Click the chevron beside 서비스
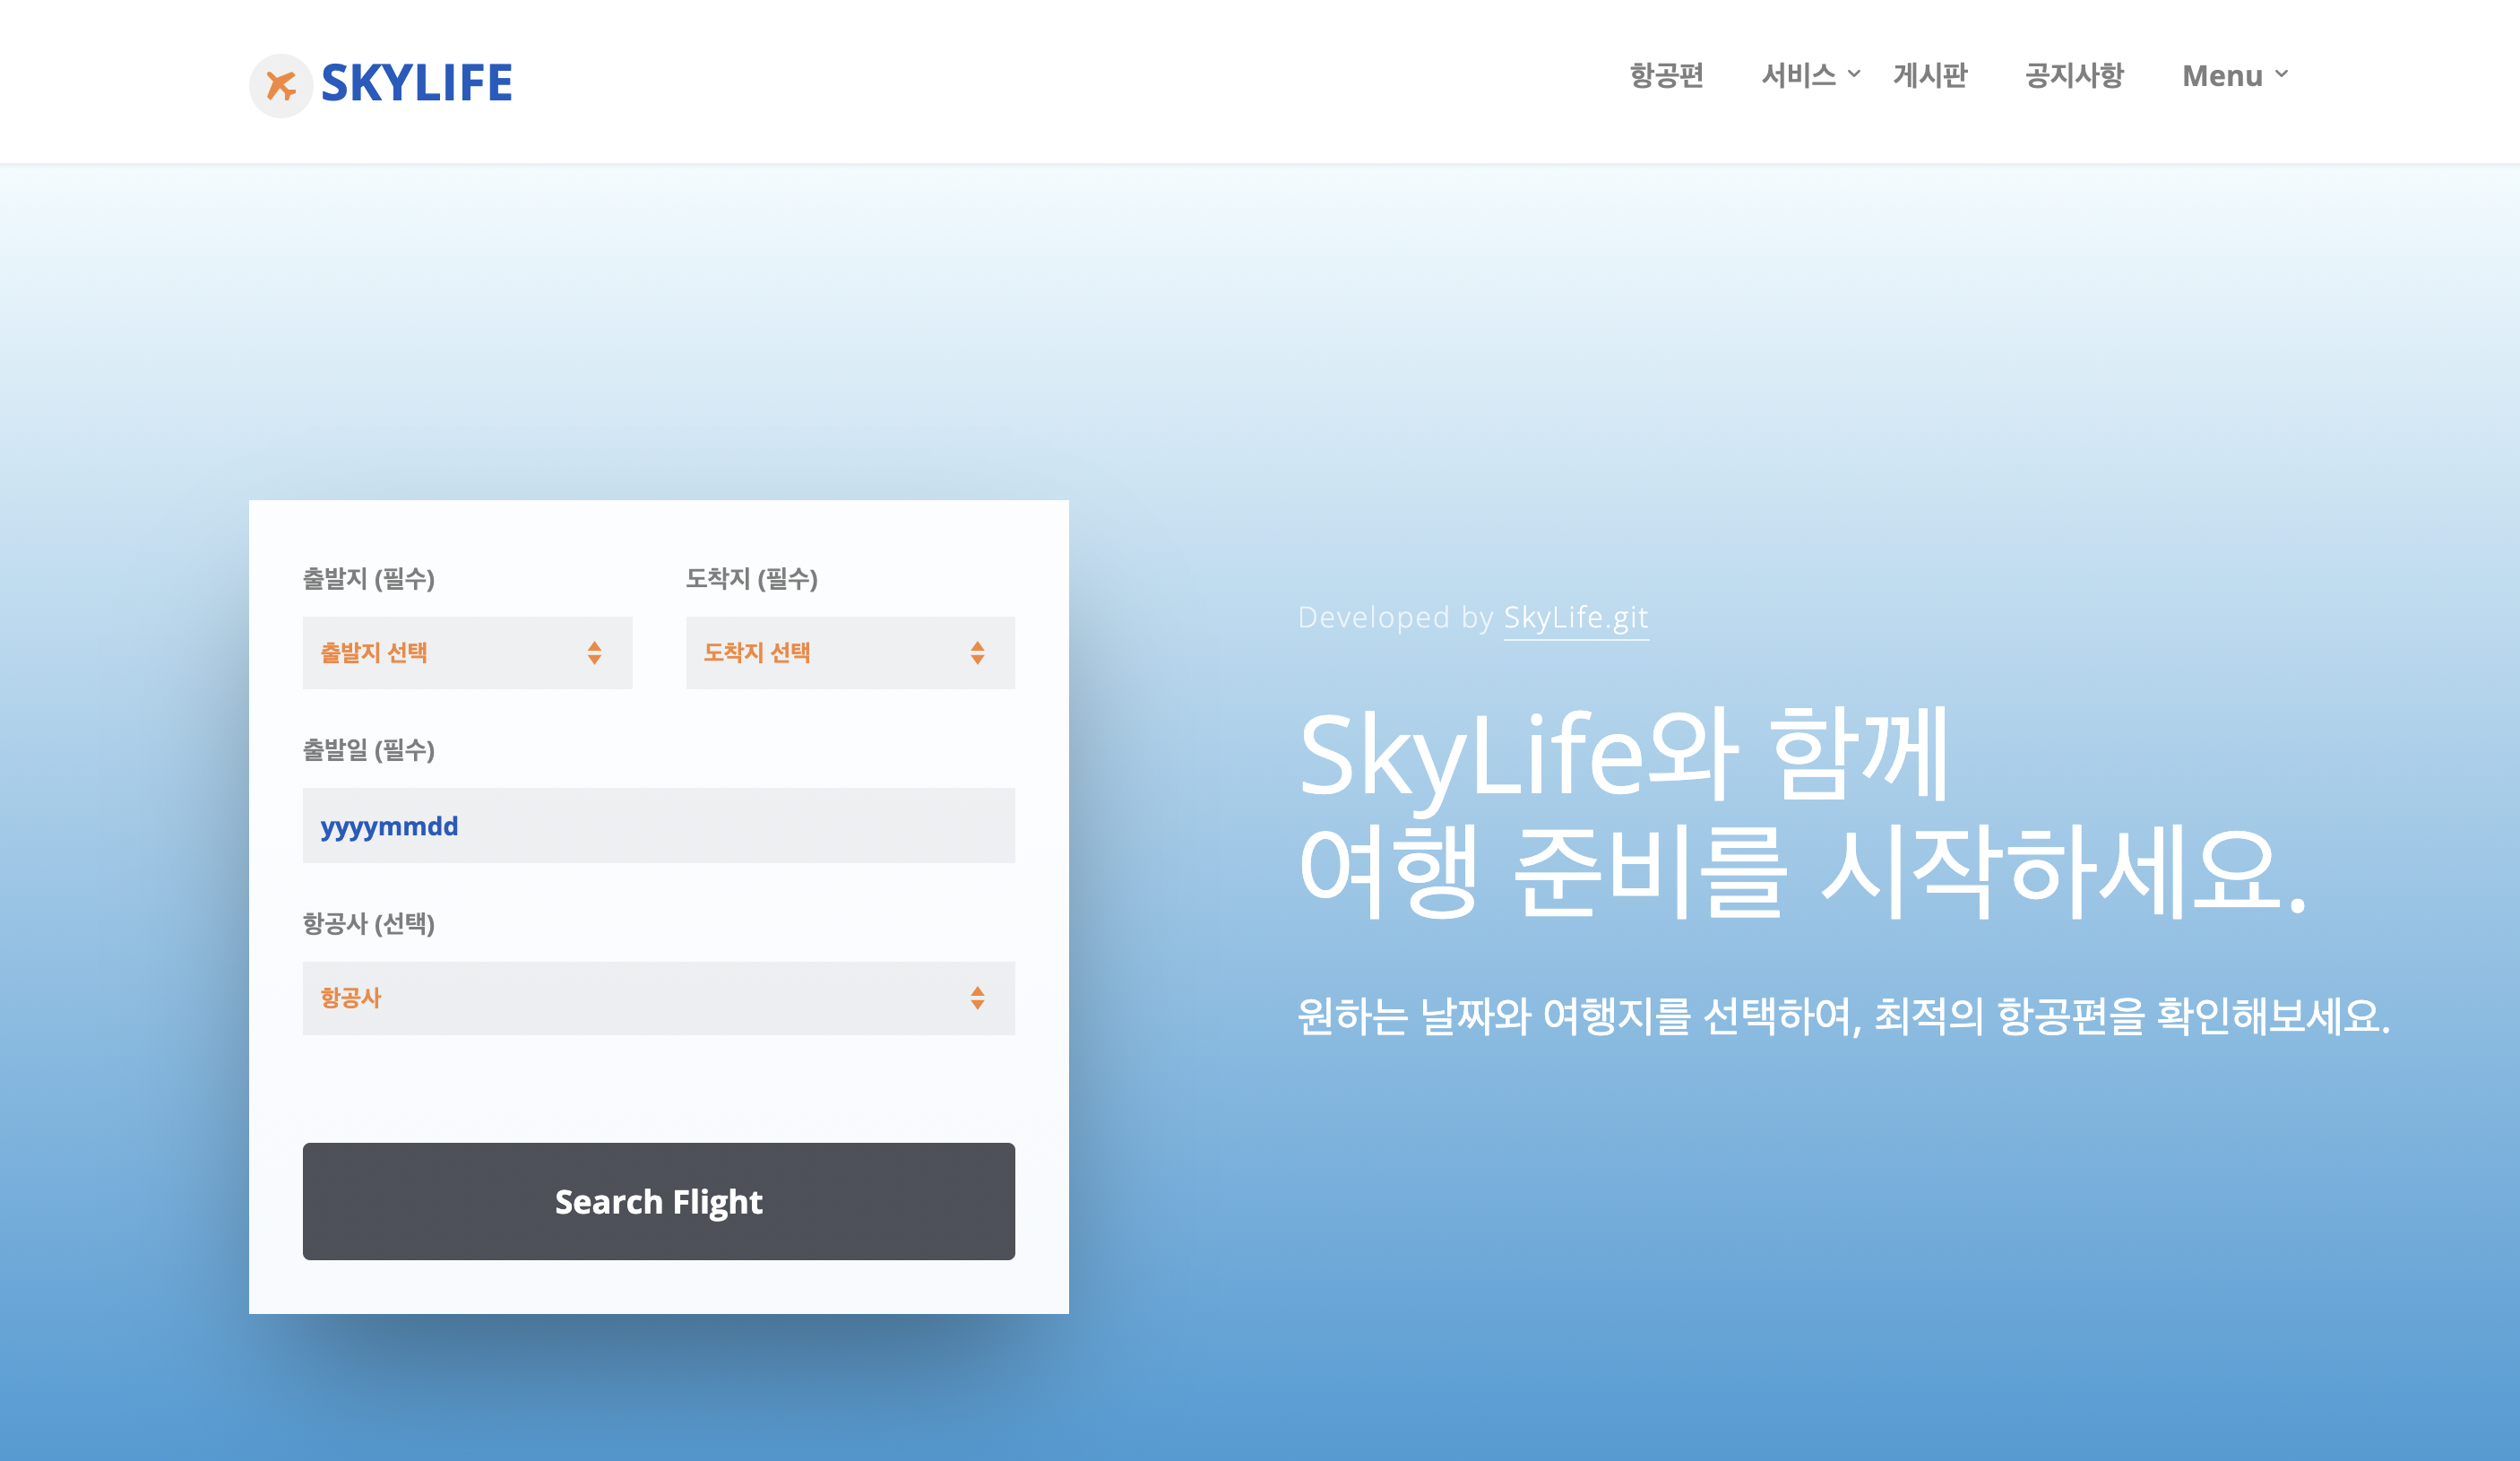Image resolution: width=2520 pixels, height=1461 pixels. tap(1854, 74)
